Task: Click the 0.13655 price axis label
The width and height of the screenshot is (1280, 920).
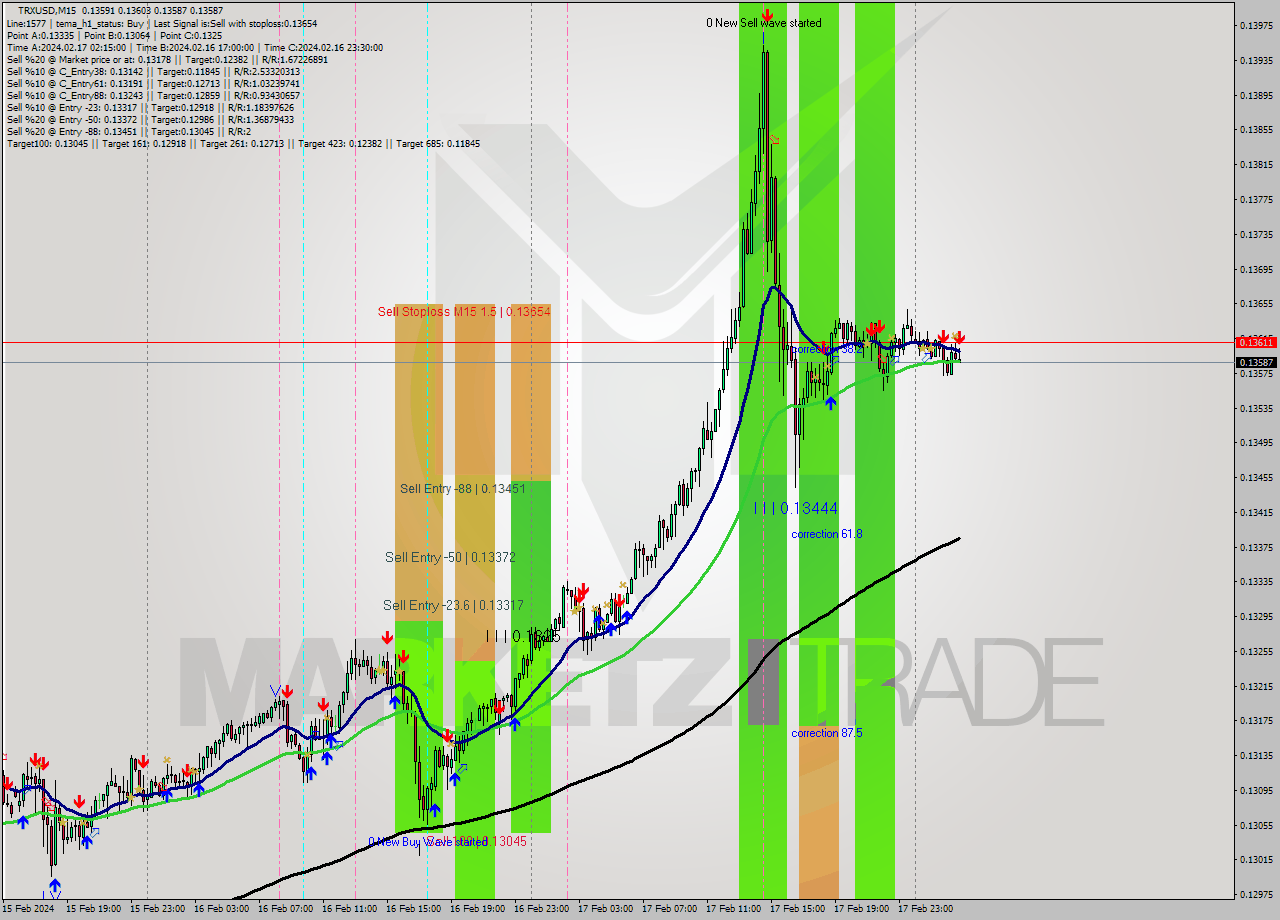Action: [1256, 303]
